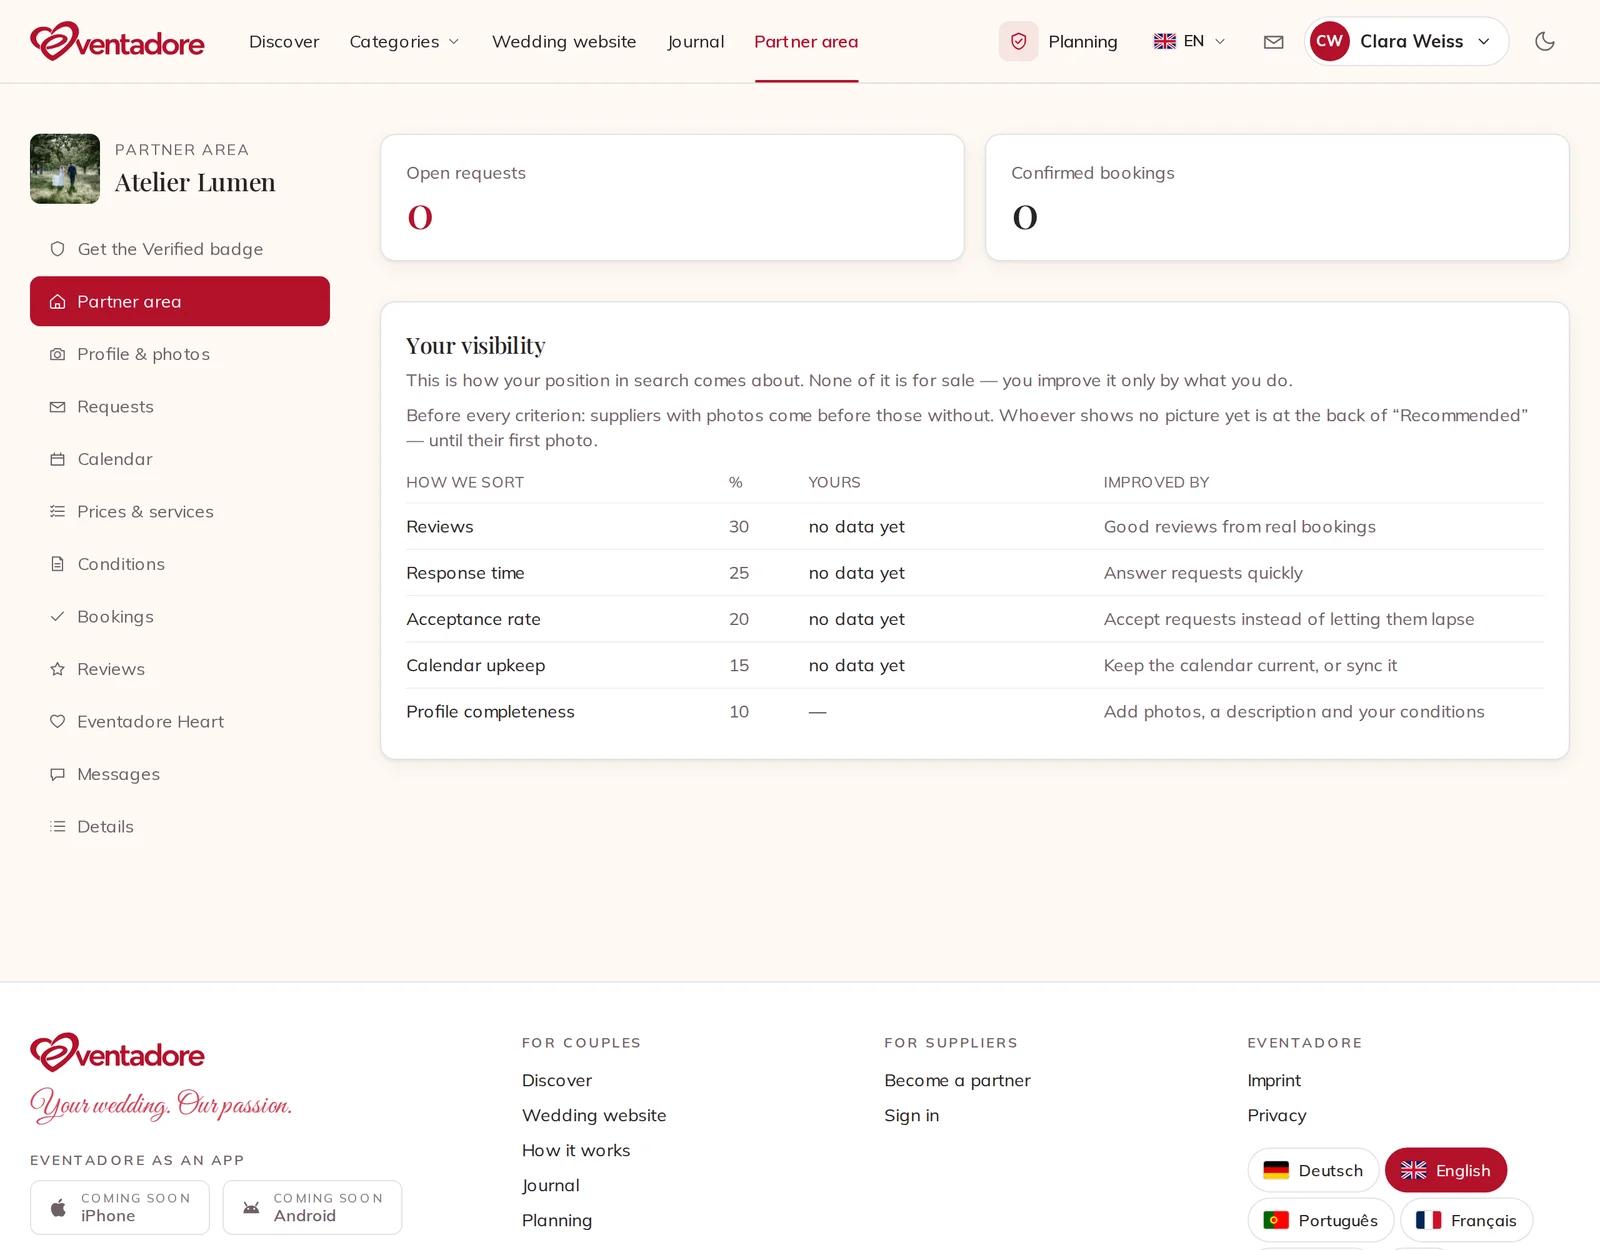Open Become a partner footer link
Viewport: 1600px width, 1250px height.
pos(957,1080)
